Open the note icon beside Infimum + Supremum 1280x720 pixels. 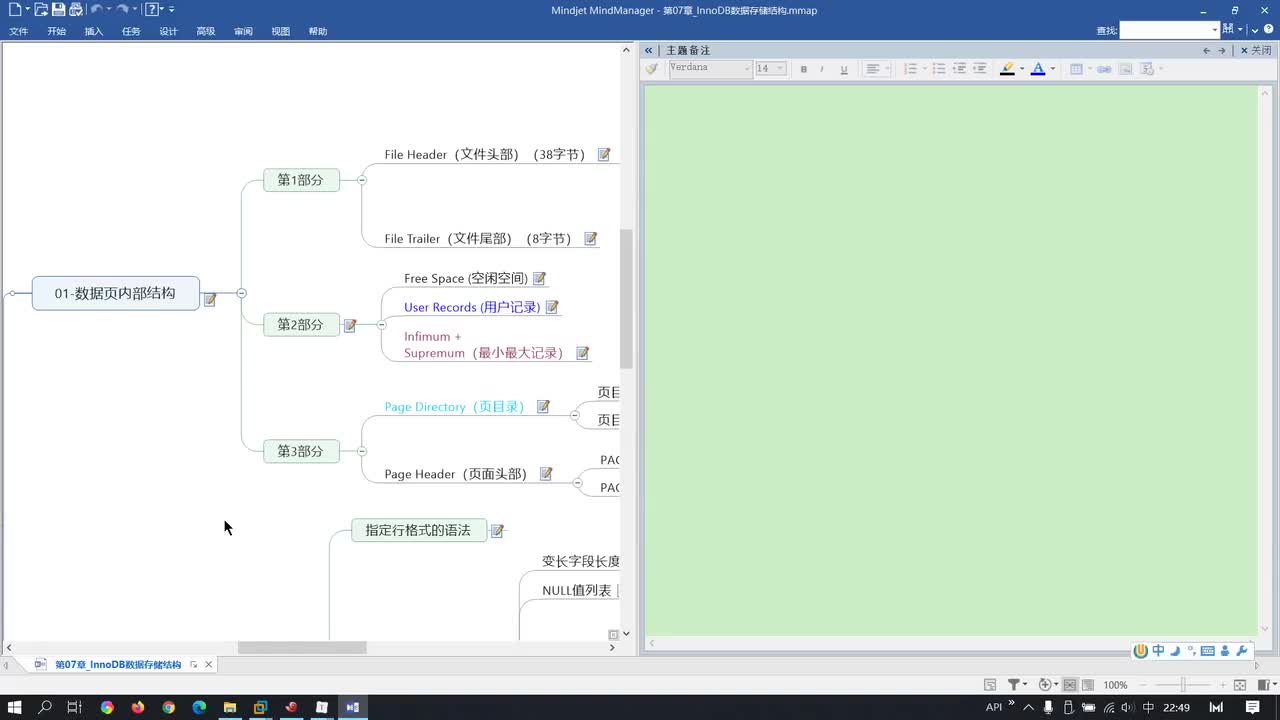click(582, 353)
